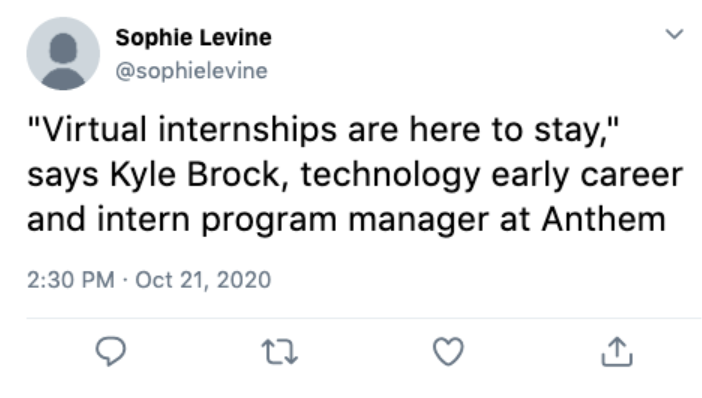This screenshot has width=702, height=398.
Task: Open the Sophie Levine display name link
Action: (193, 37)
